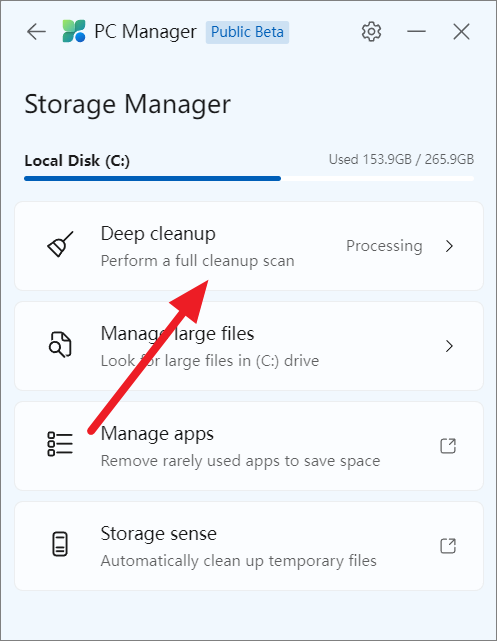497x641 pixels.
Task: Click the PC Manager logo icon
Action: (x=74, y=31)
